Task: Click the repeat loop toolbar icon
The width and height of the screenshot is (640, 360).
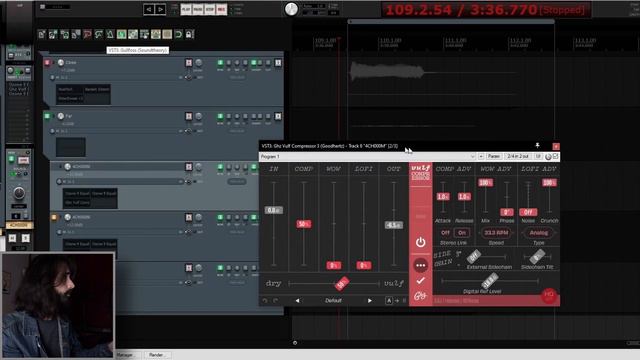Action: [x=178, y=34]
